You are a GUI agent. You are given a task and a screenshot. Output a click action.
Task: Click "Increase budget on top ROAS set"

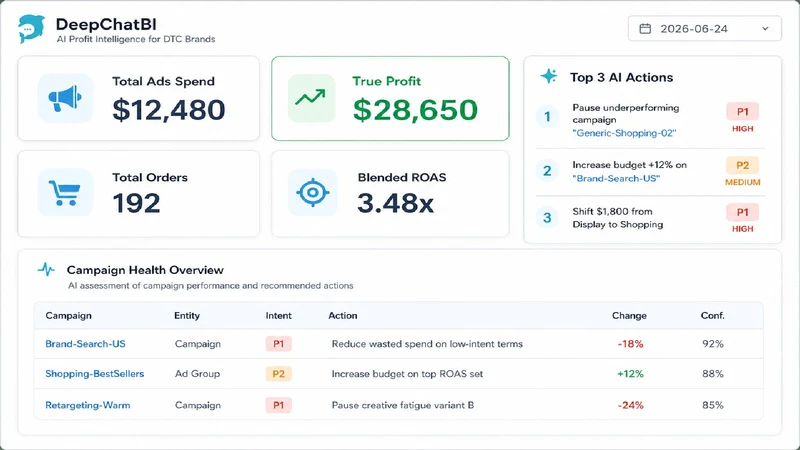click(407, 374)
